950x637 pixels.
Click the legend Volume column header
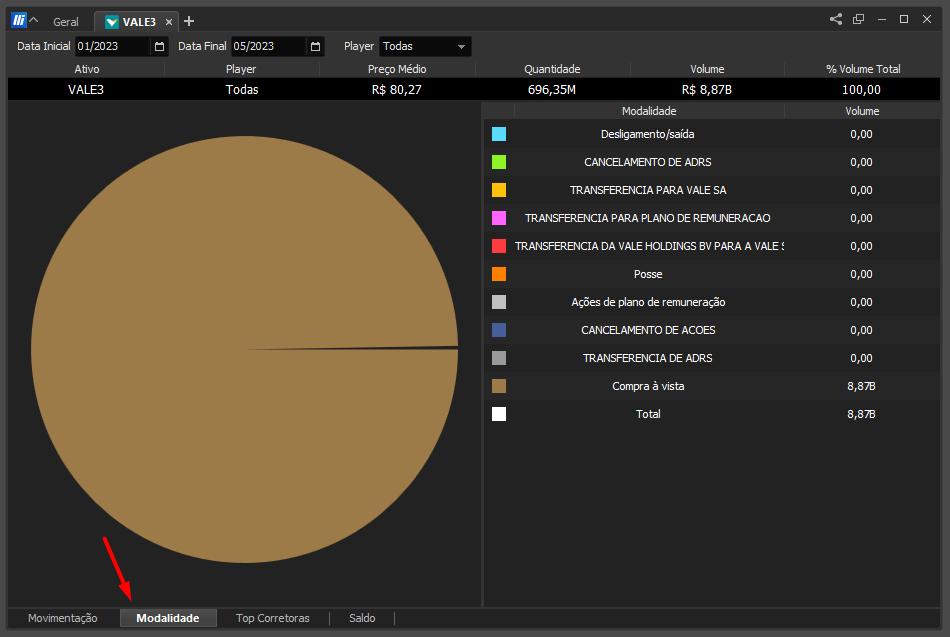(x=862, y=111)
